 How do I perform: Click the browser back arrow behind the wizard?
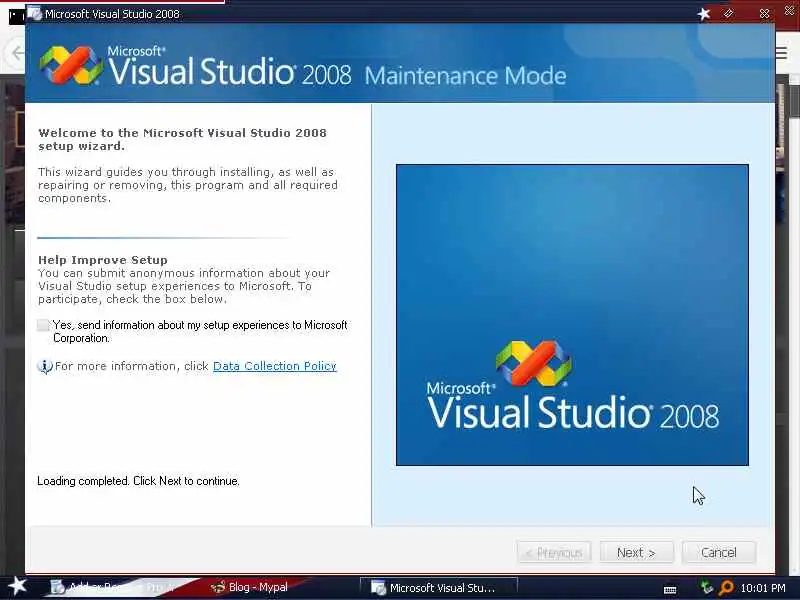[x=17, y=53]
